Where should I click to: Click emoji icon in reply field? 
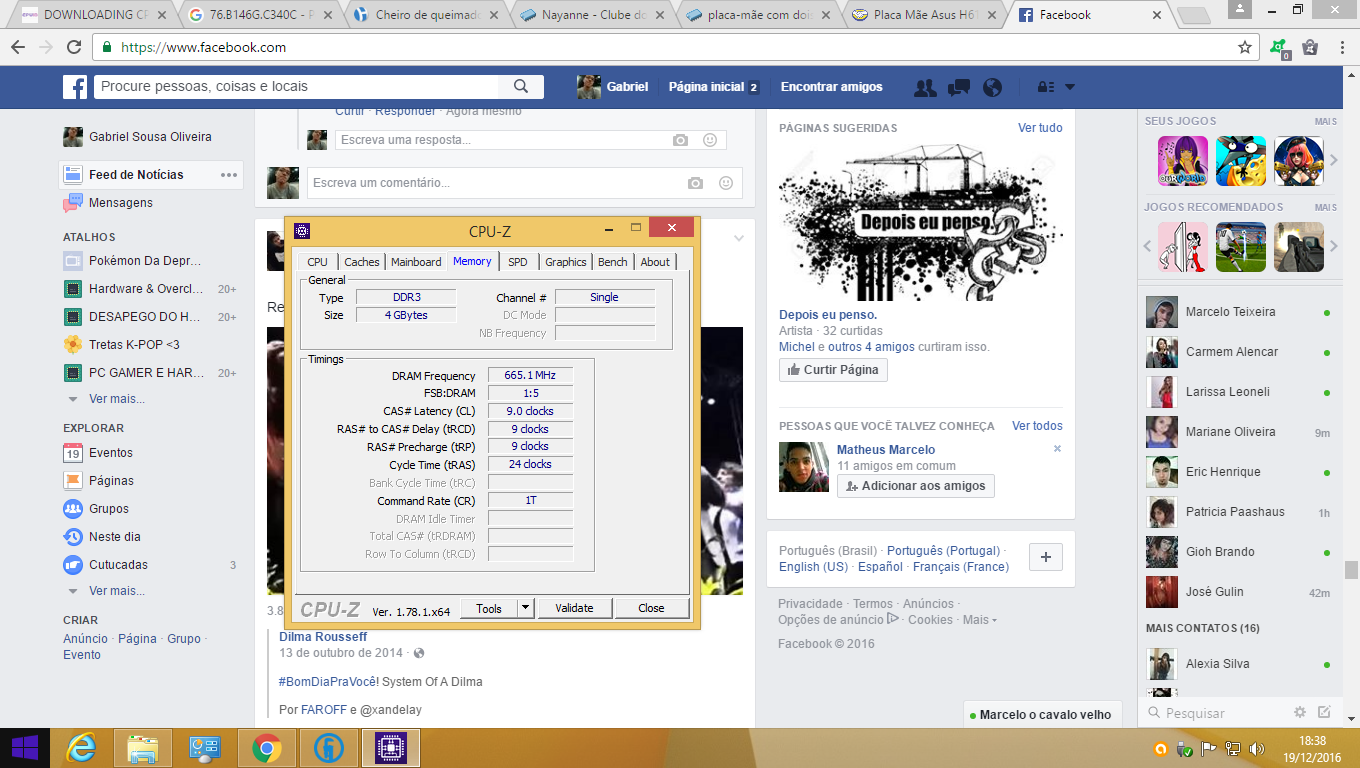[710, 140]
